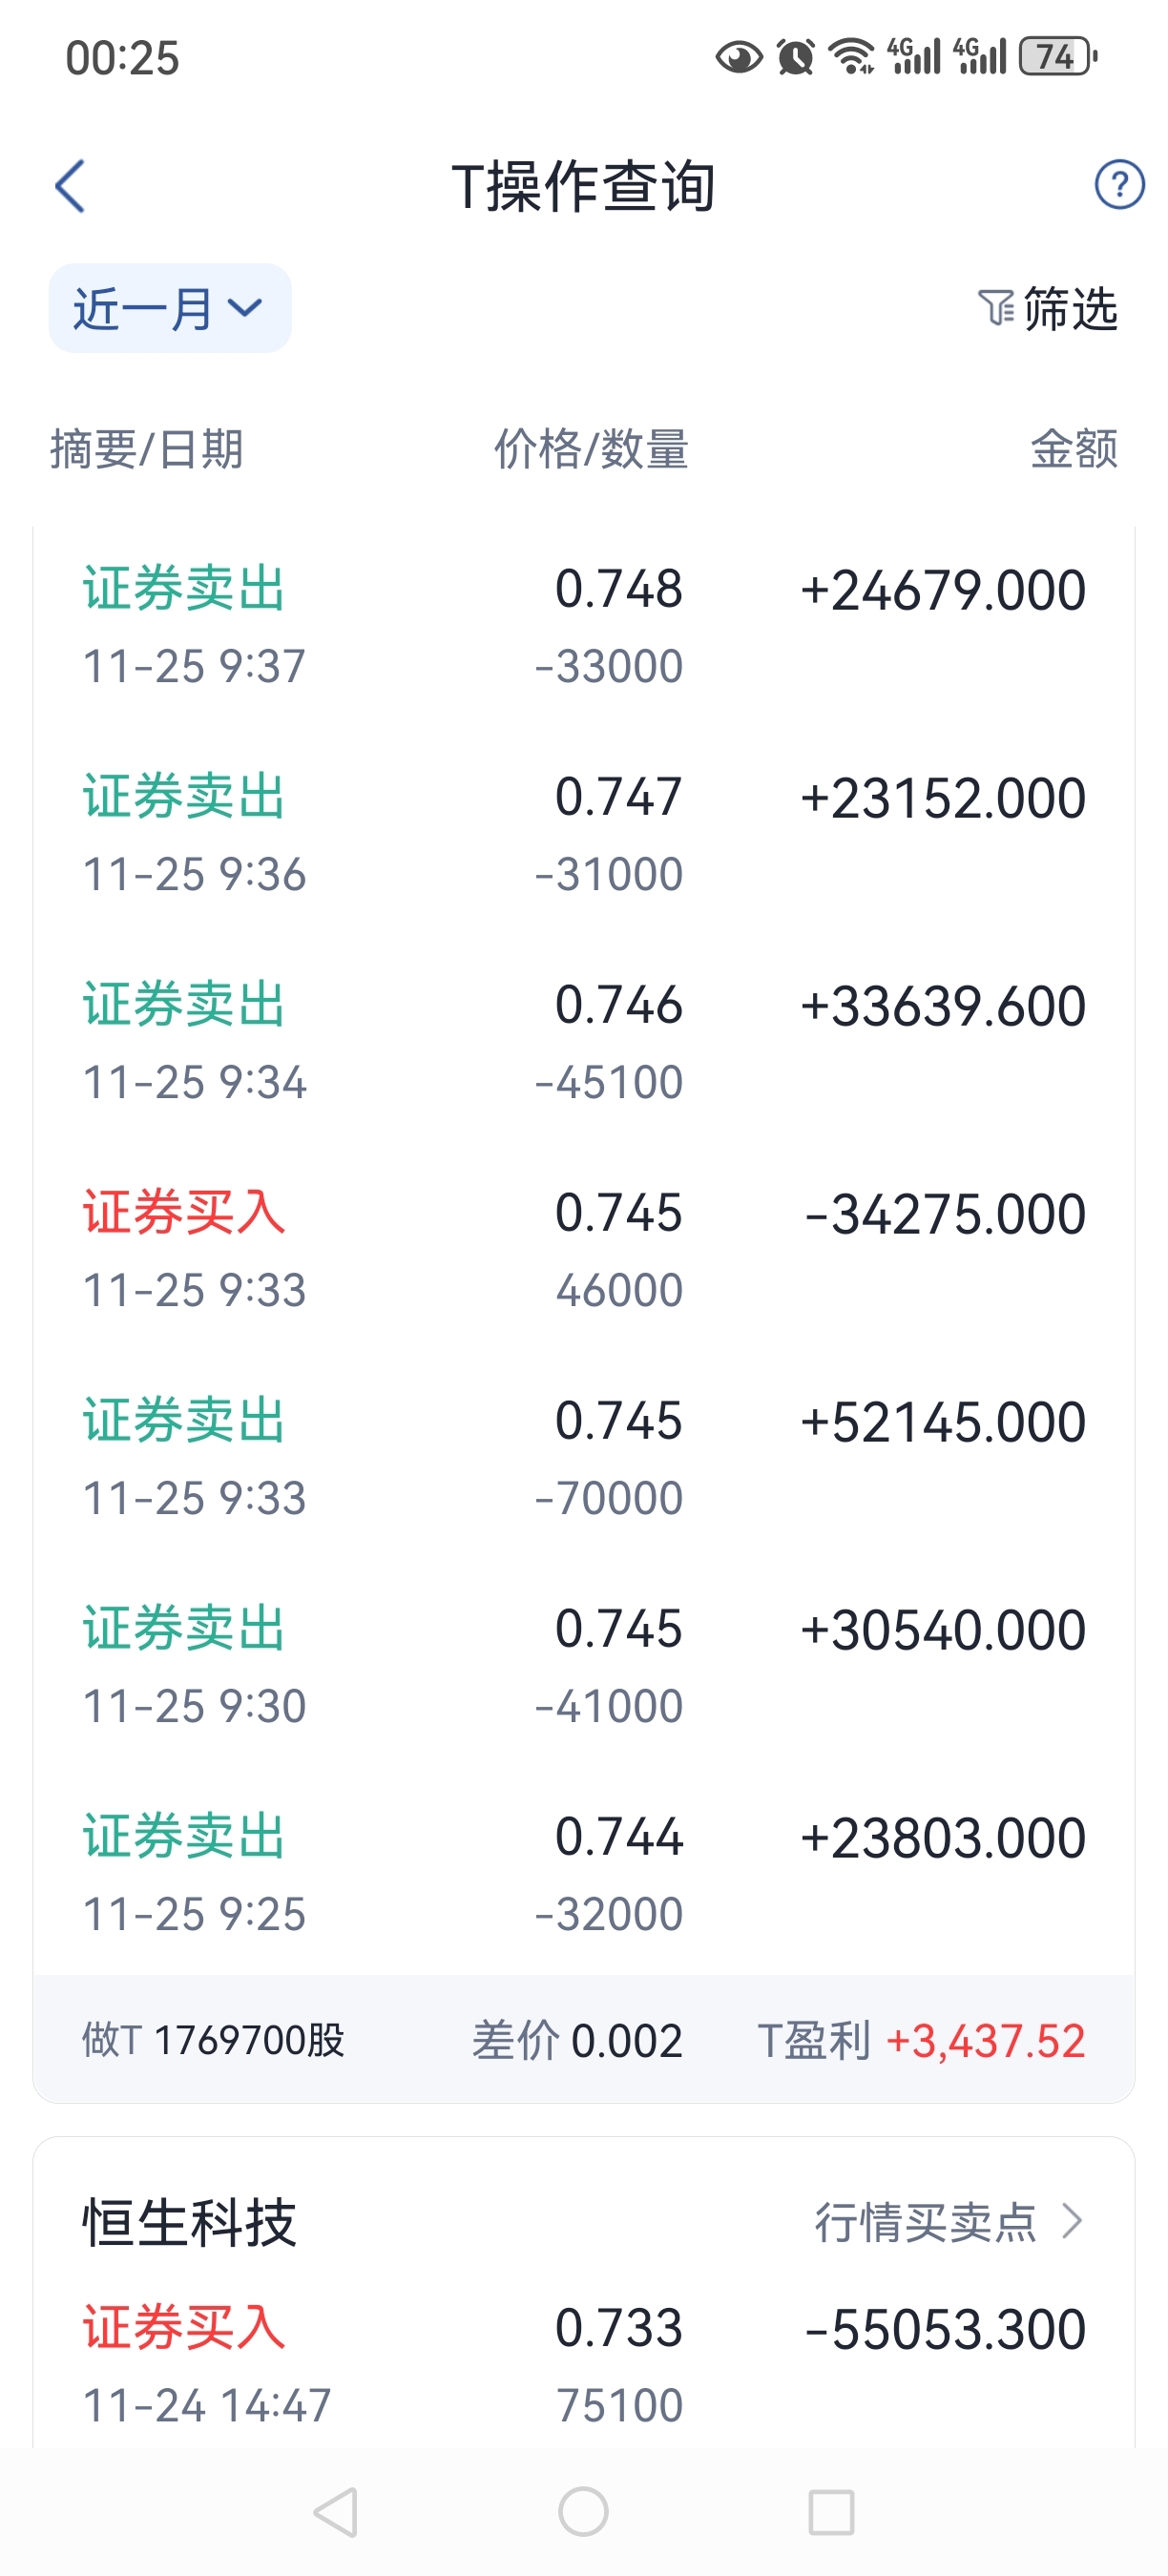This screenshot has height=2576, width=1168.
Task: Tap the 金额 column header
Action: [x=1073, y=449]
